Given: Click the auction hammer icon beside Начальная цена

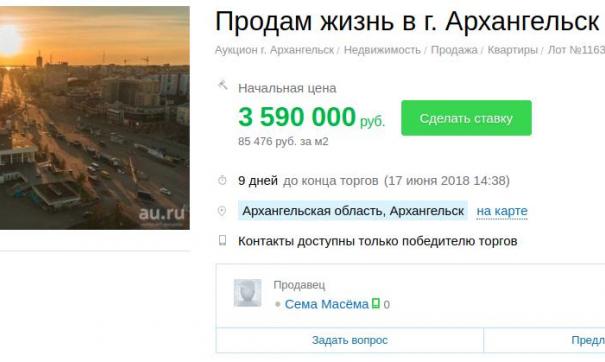Looking at the screenshot, I should tap(223, 85).
